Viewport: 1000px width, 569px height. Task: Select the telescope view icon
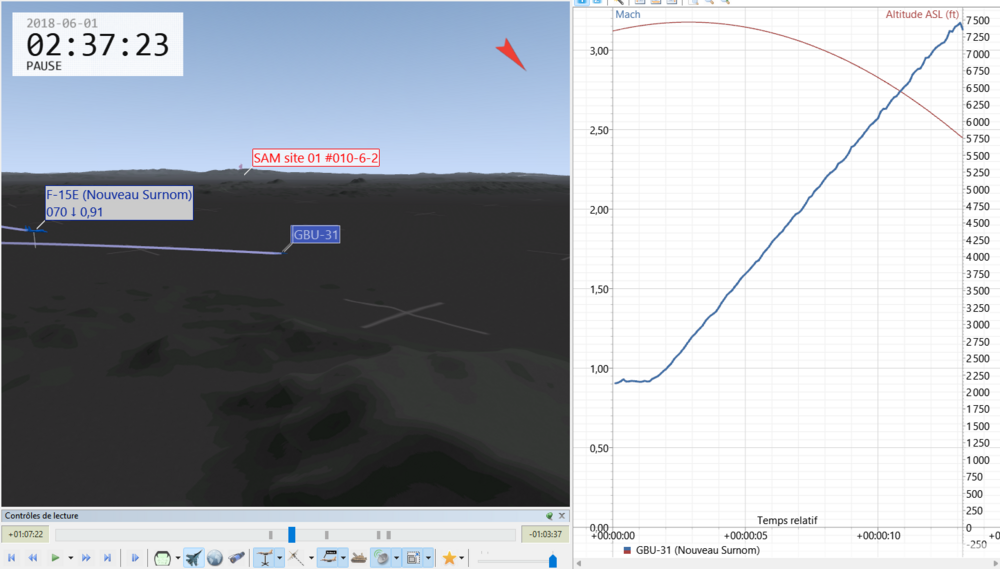pos(236,558)
